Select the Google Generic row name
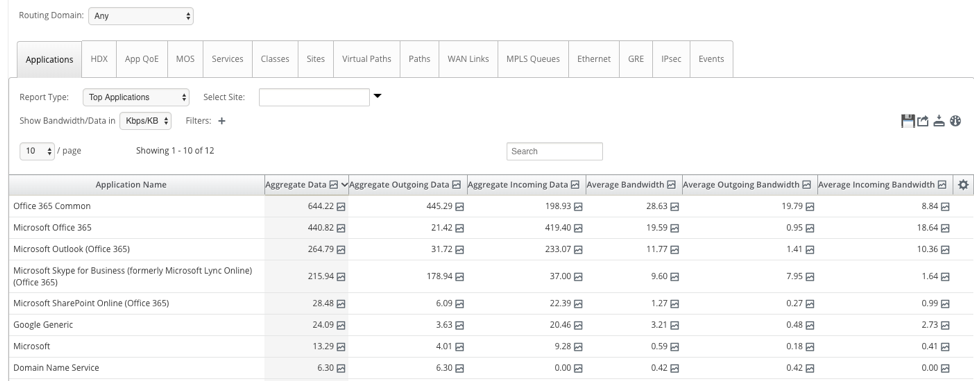The height and width of the screenshot is (381, 974). pyautogui.click(x=43, y=325)
